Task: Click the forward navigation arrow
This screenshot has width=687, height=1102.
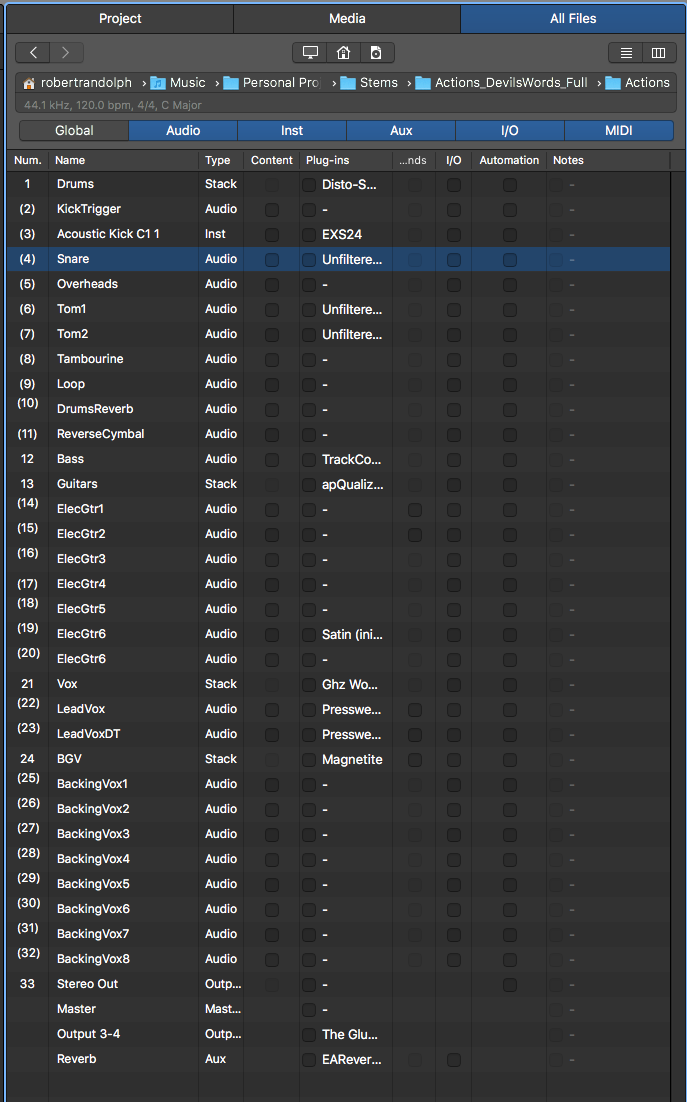Action: pyautogui.click(x=66, y=53)
